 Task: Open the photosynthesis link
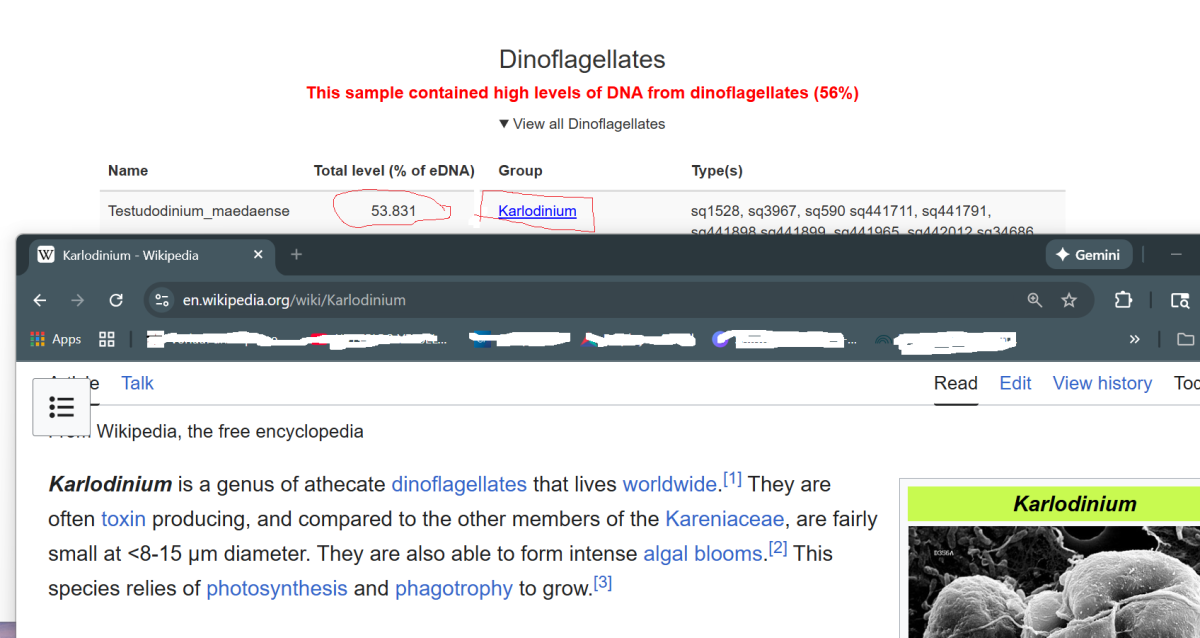tap(277, 588)
